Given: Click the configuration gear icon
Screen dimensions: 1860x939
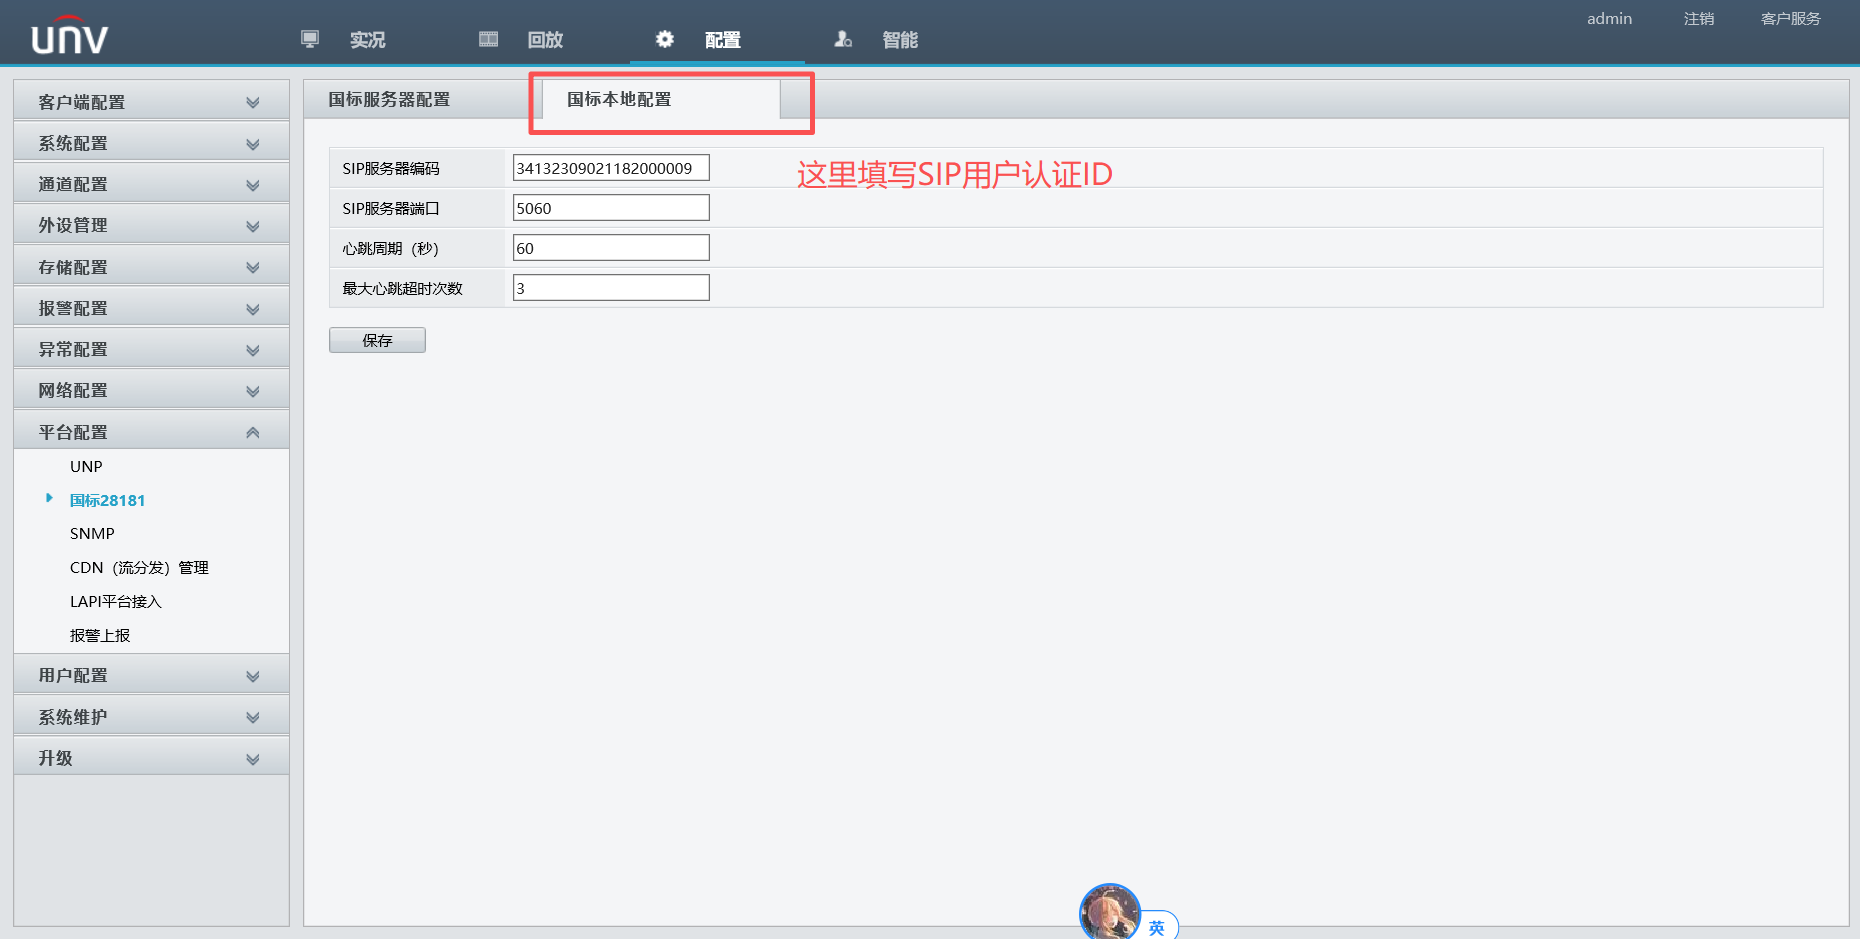Looking at the screenshot, I should 665,39.
